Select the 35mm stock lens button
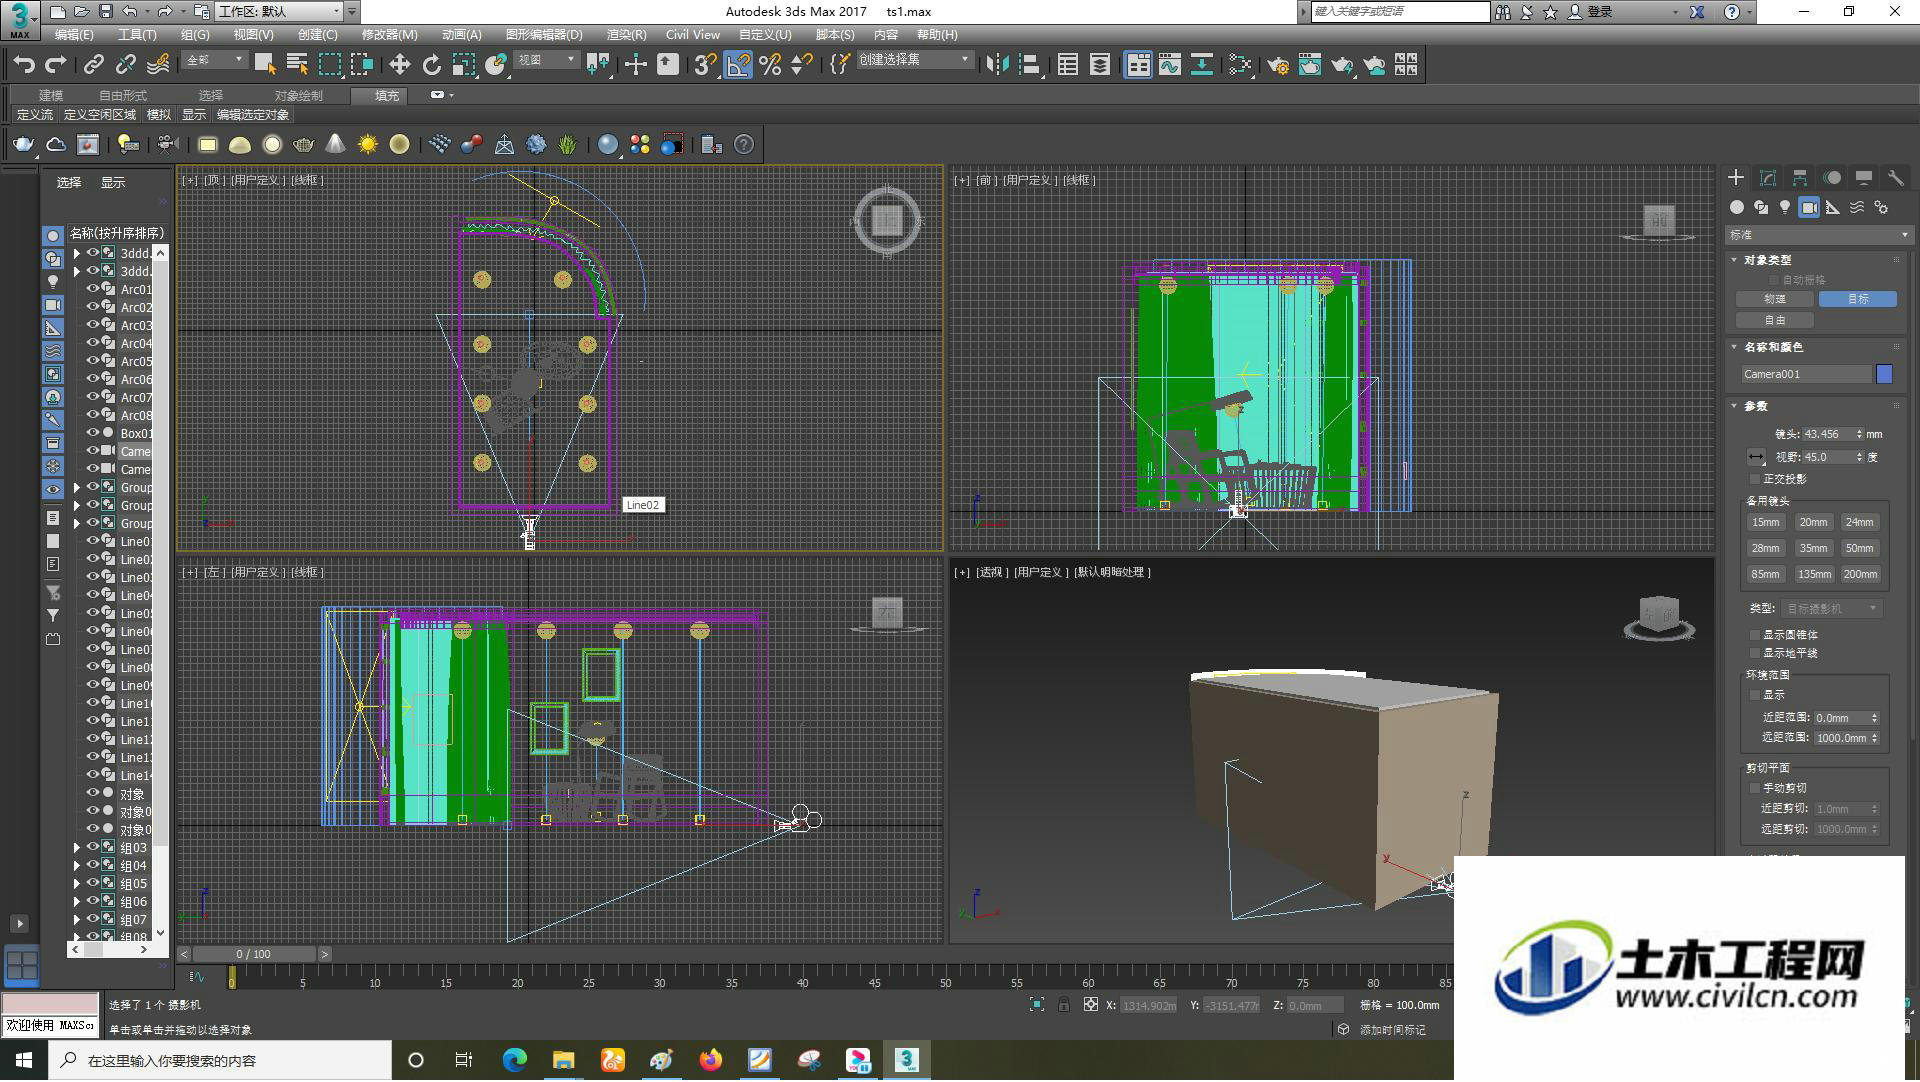Screen dimensions: 1920x1082 tap(1813, 548)
